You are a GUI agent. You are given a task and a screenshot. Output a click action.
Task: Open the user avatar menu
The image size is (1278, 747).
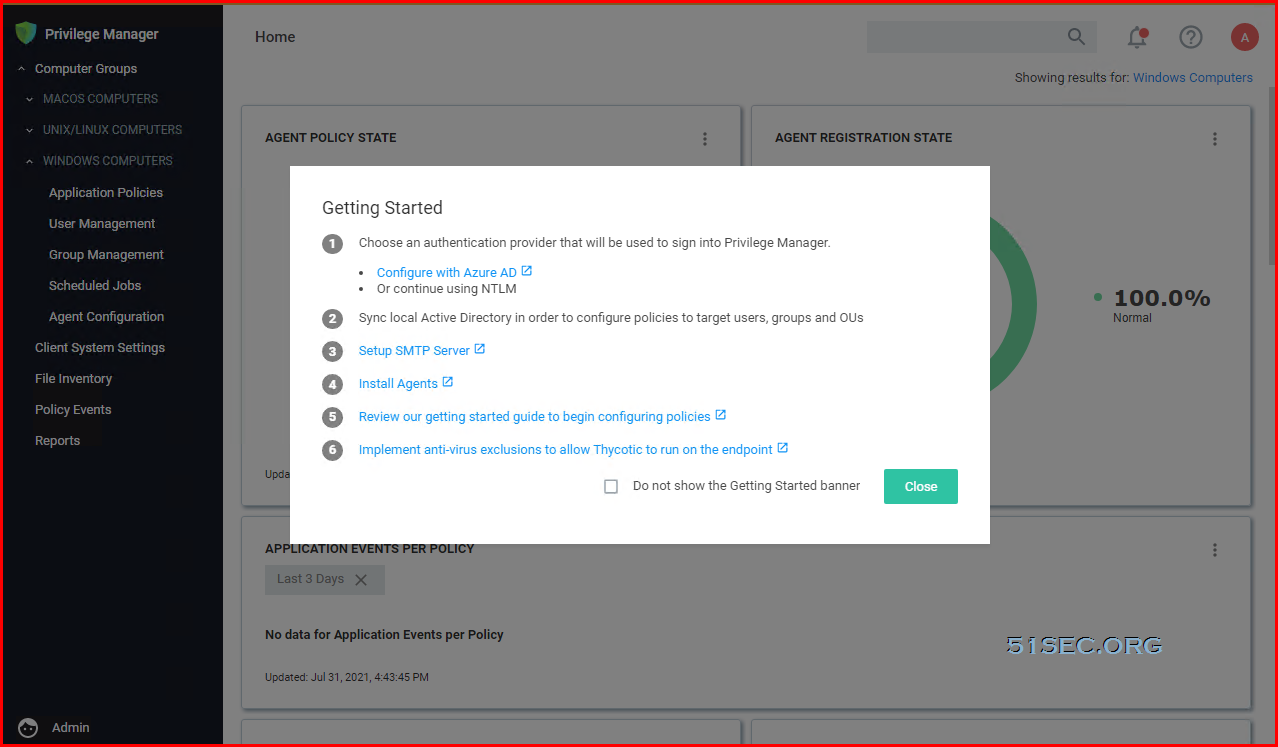tap(1244, 37)
